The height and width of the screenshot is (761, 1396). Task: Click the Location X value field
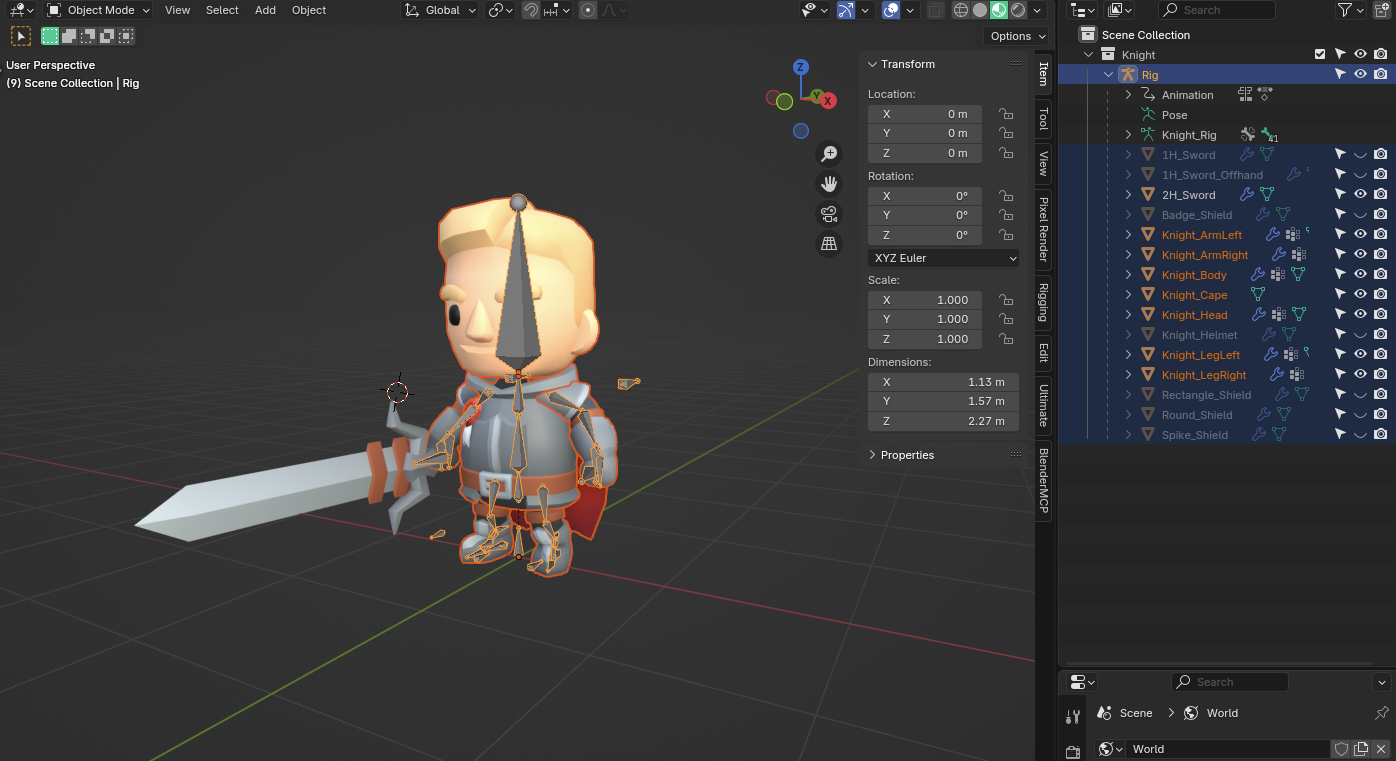click(x=924, y=113)
